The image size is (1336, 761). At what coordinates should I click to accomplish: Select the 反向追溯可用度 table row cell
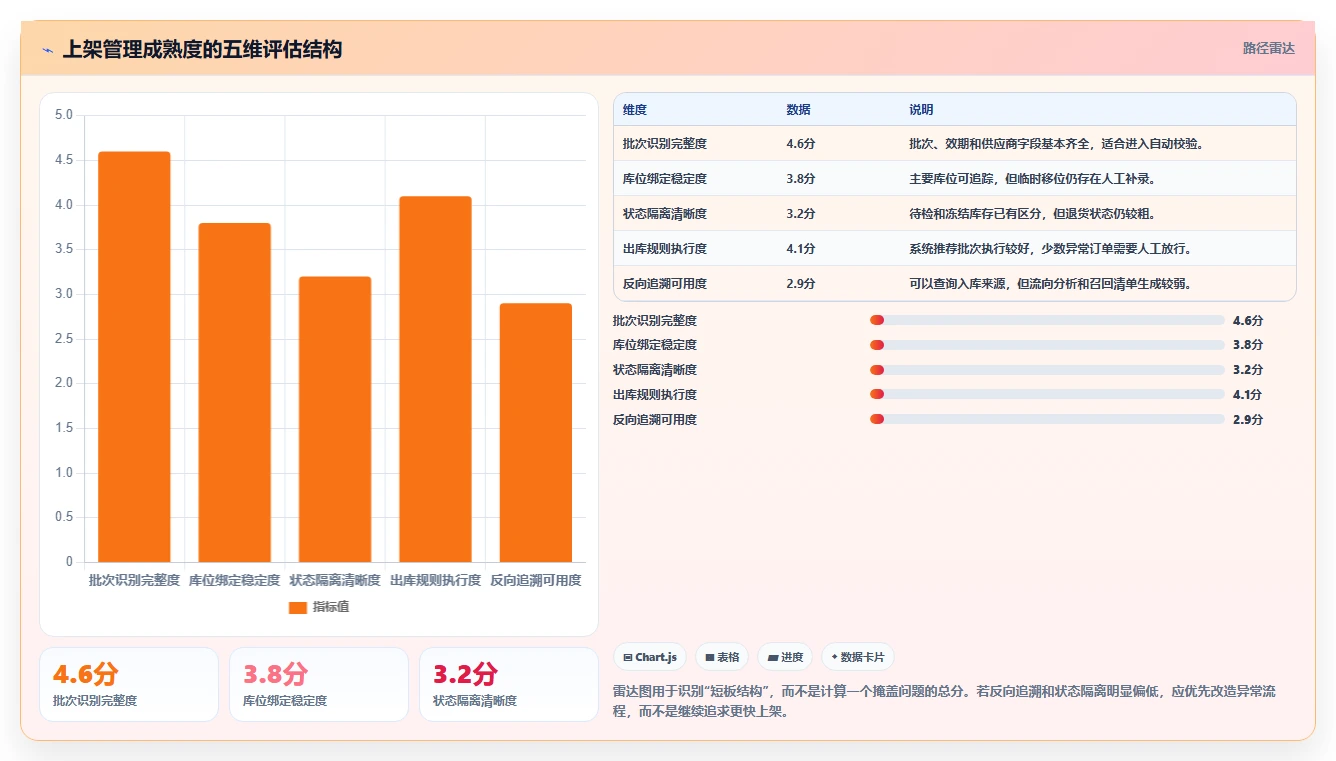(664, 284)
